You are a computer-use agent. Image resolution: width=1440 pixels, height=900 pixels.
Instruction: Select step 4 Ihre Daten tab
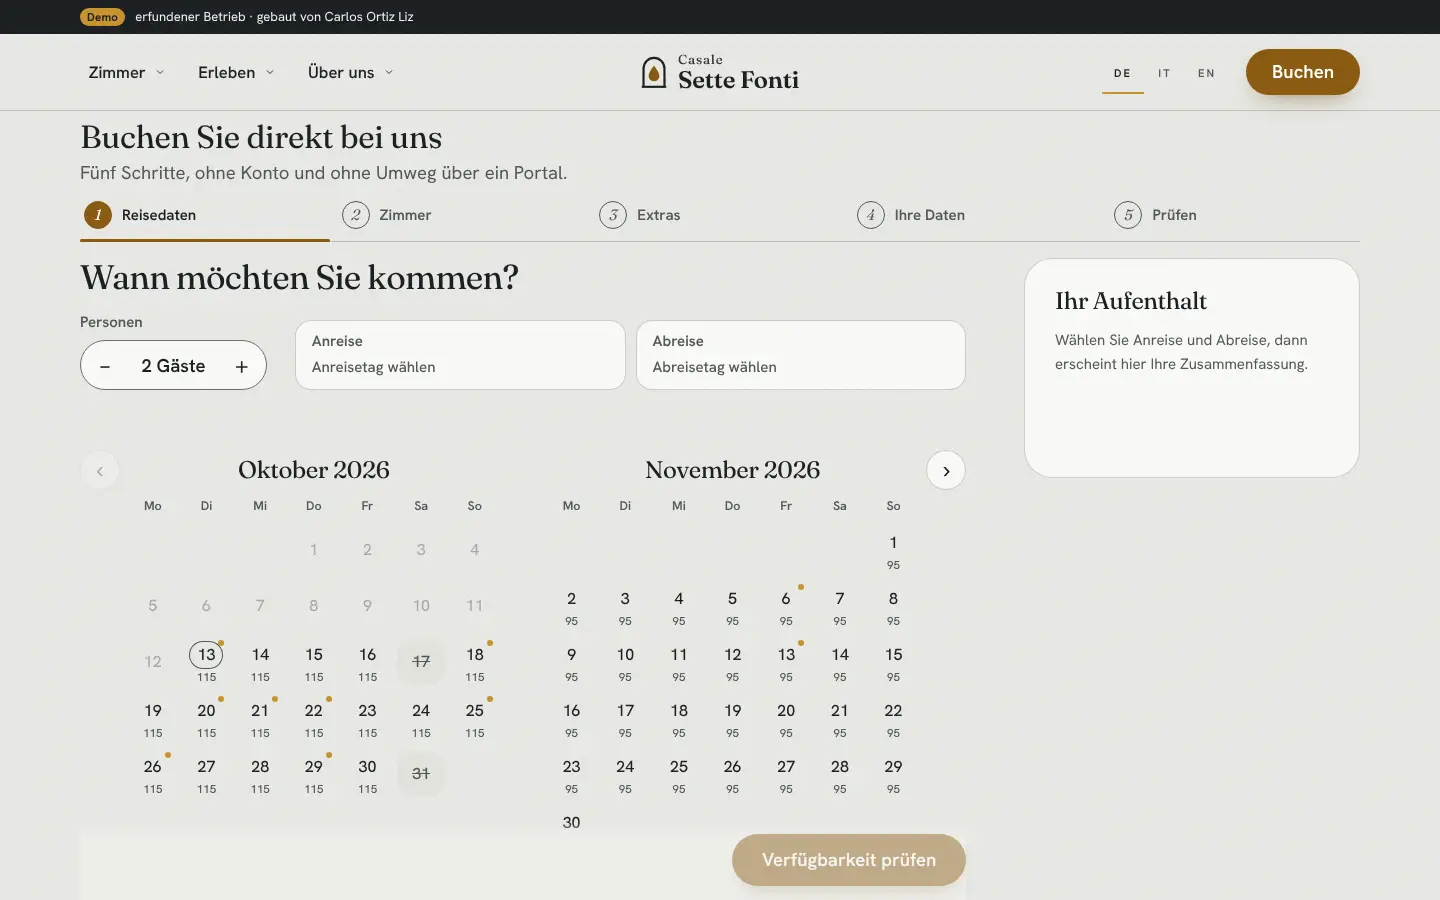[980, 215]
